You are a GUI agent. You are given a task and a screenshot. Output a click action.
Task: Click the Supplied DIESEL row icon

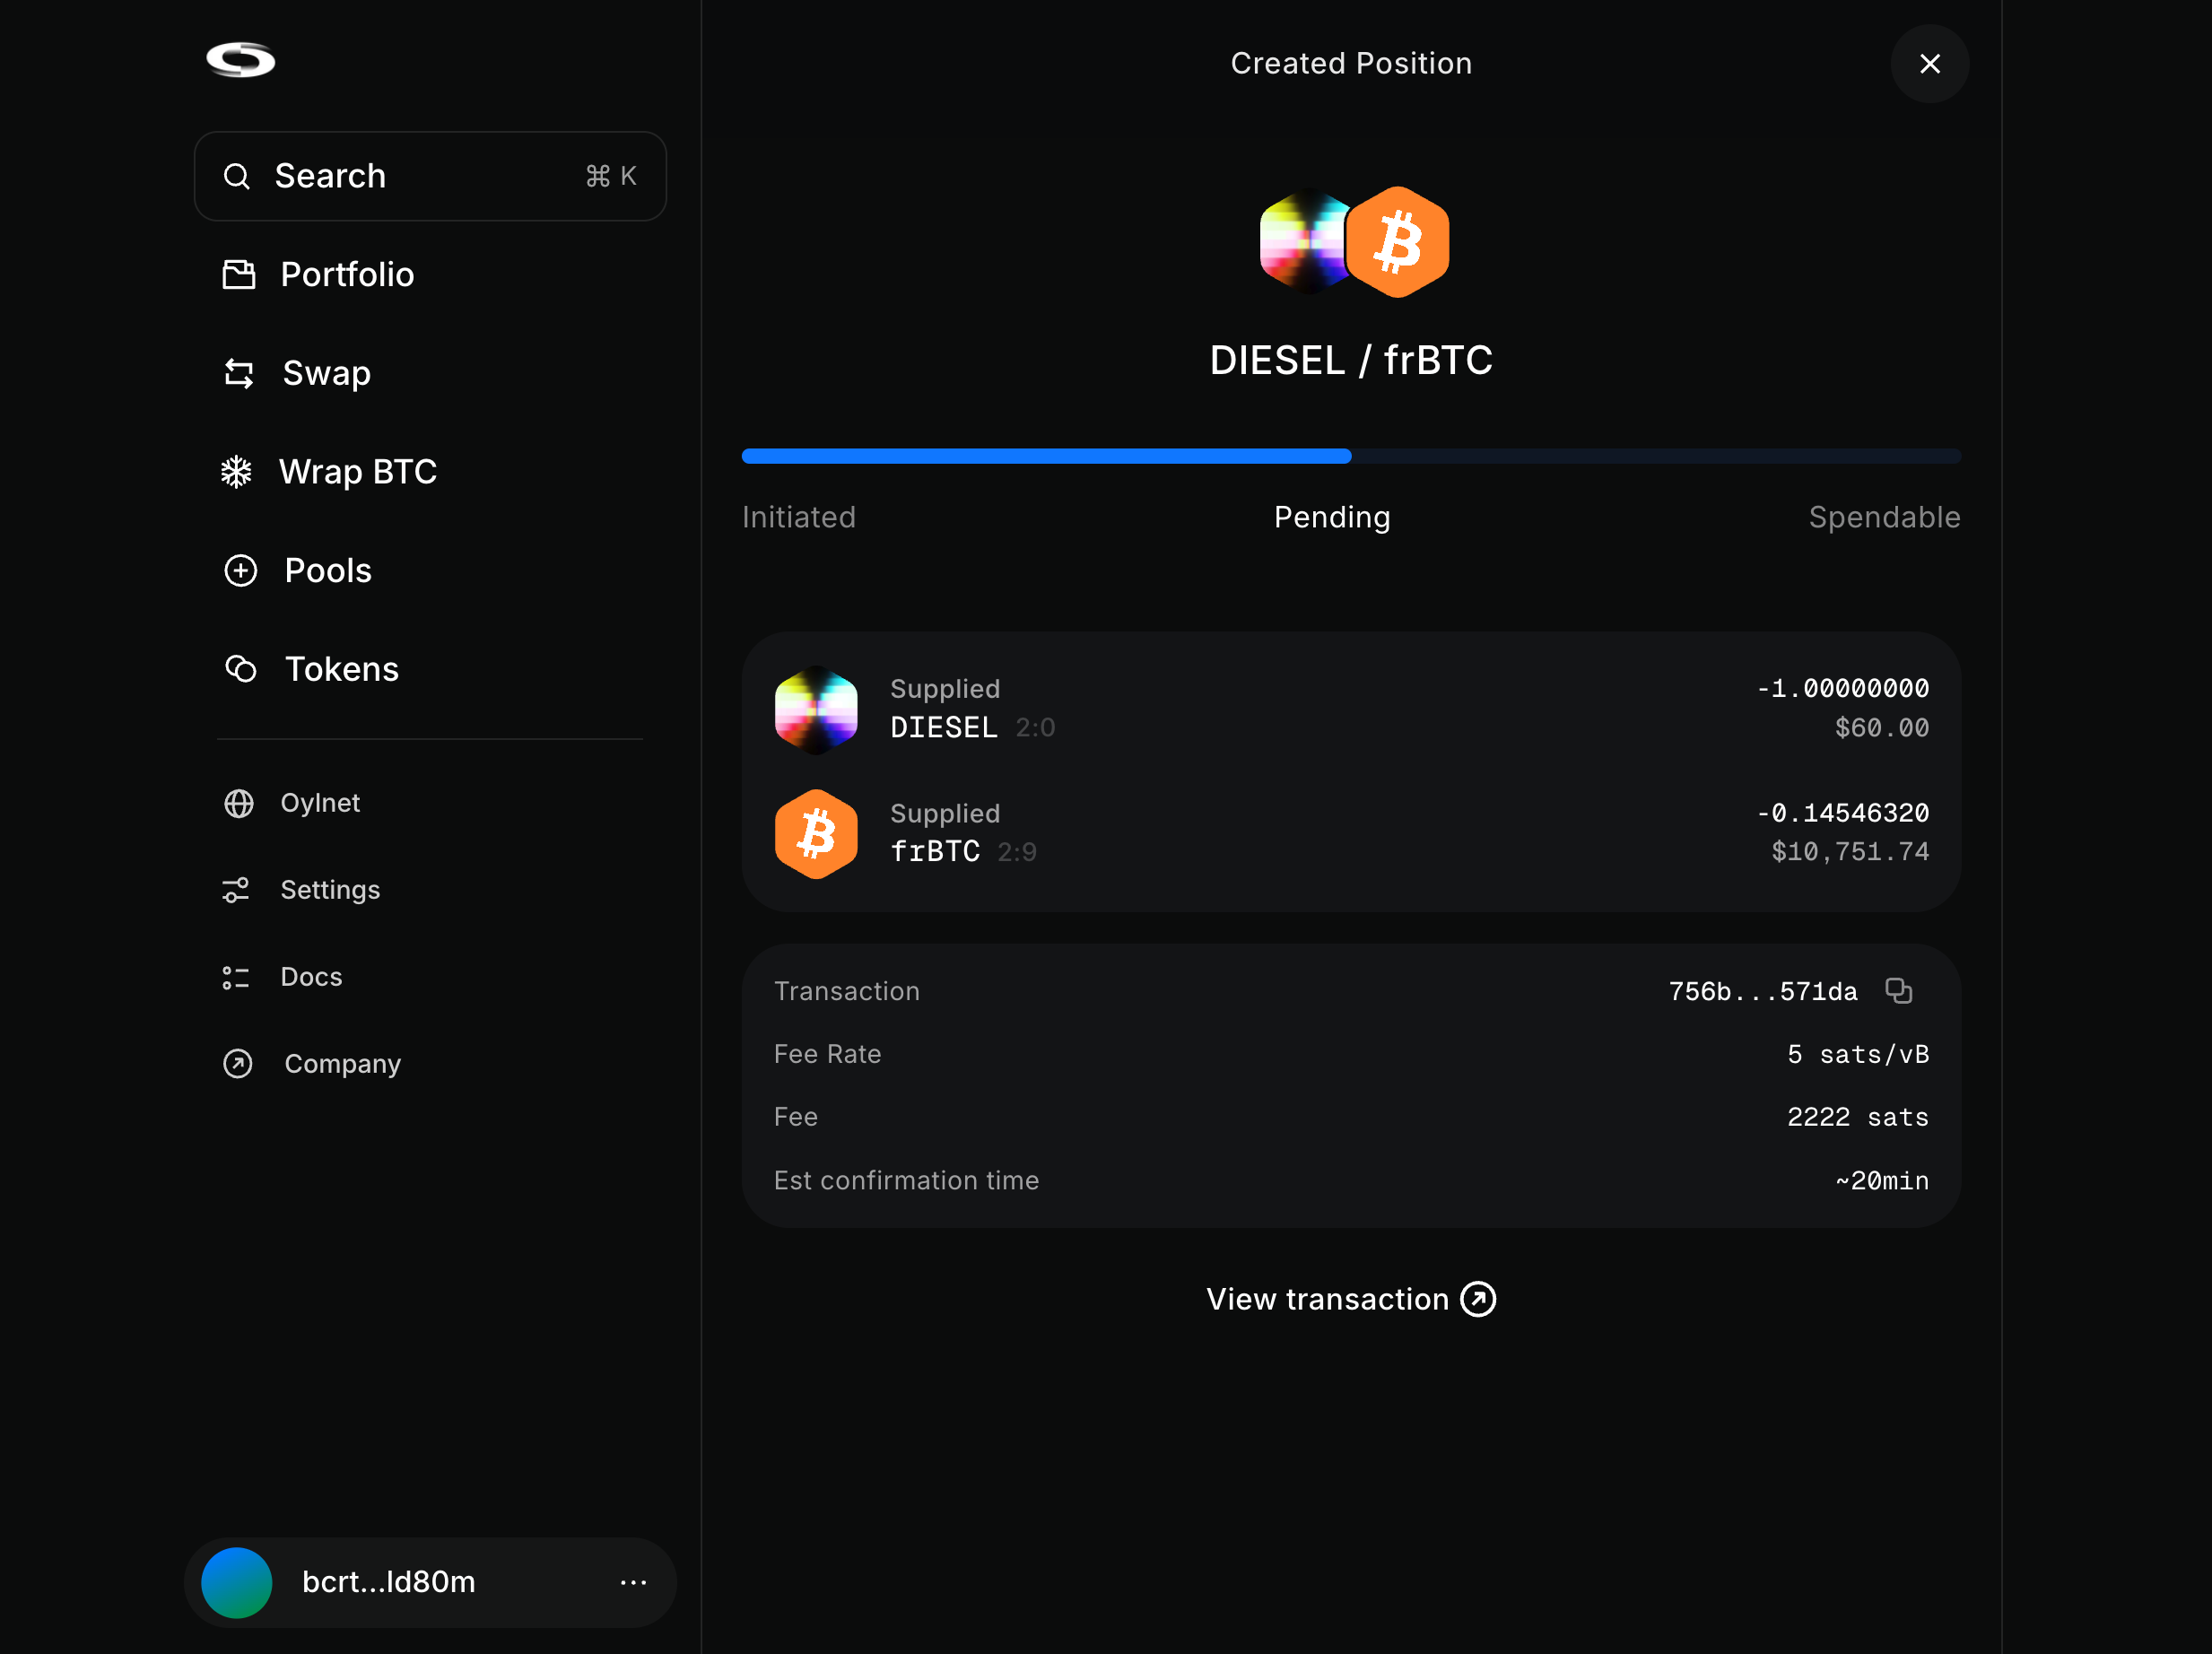point(816,709)
